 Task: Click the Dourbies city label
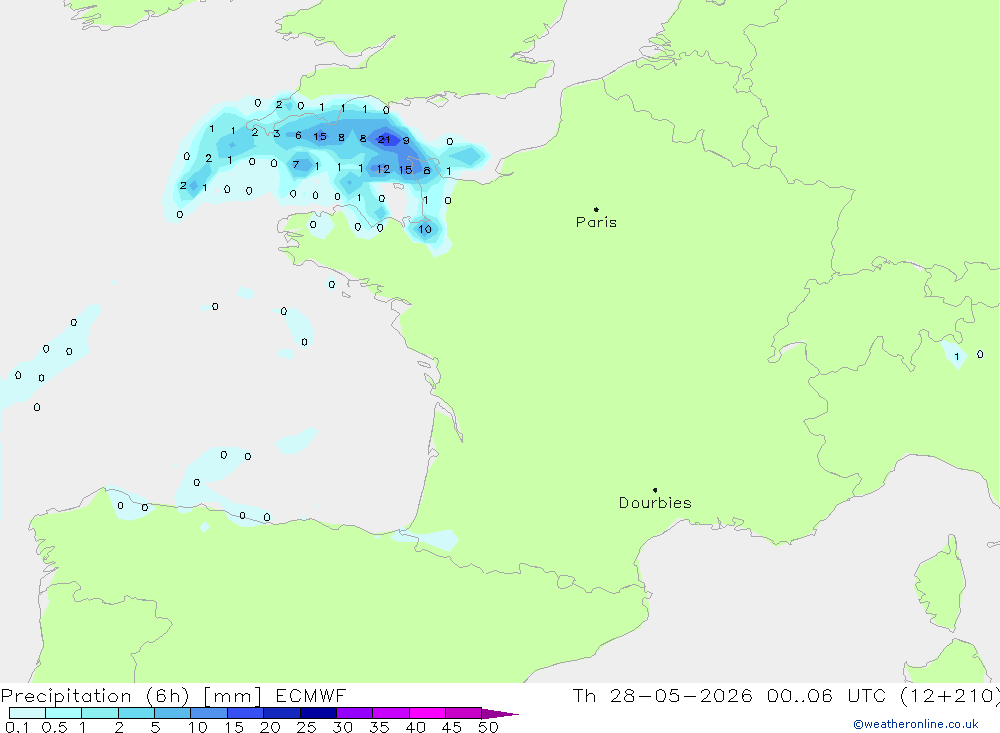pyautogui.click(x=655, y=503)
